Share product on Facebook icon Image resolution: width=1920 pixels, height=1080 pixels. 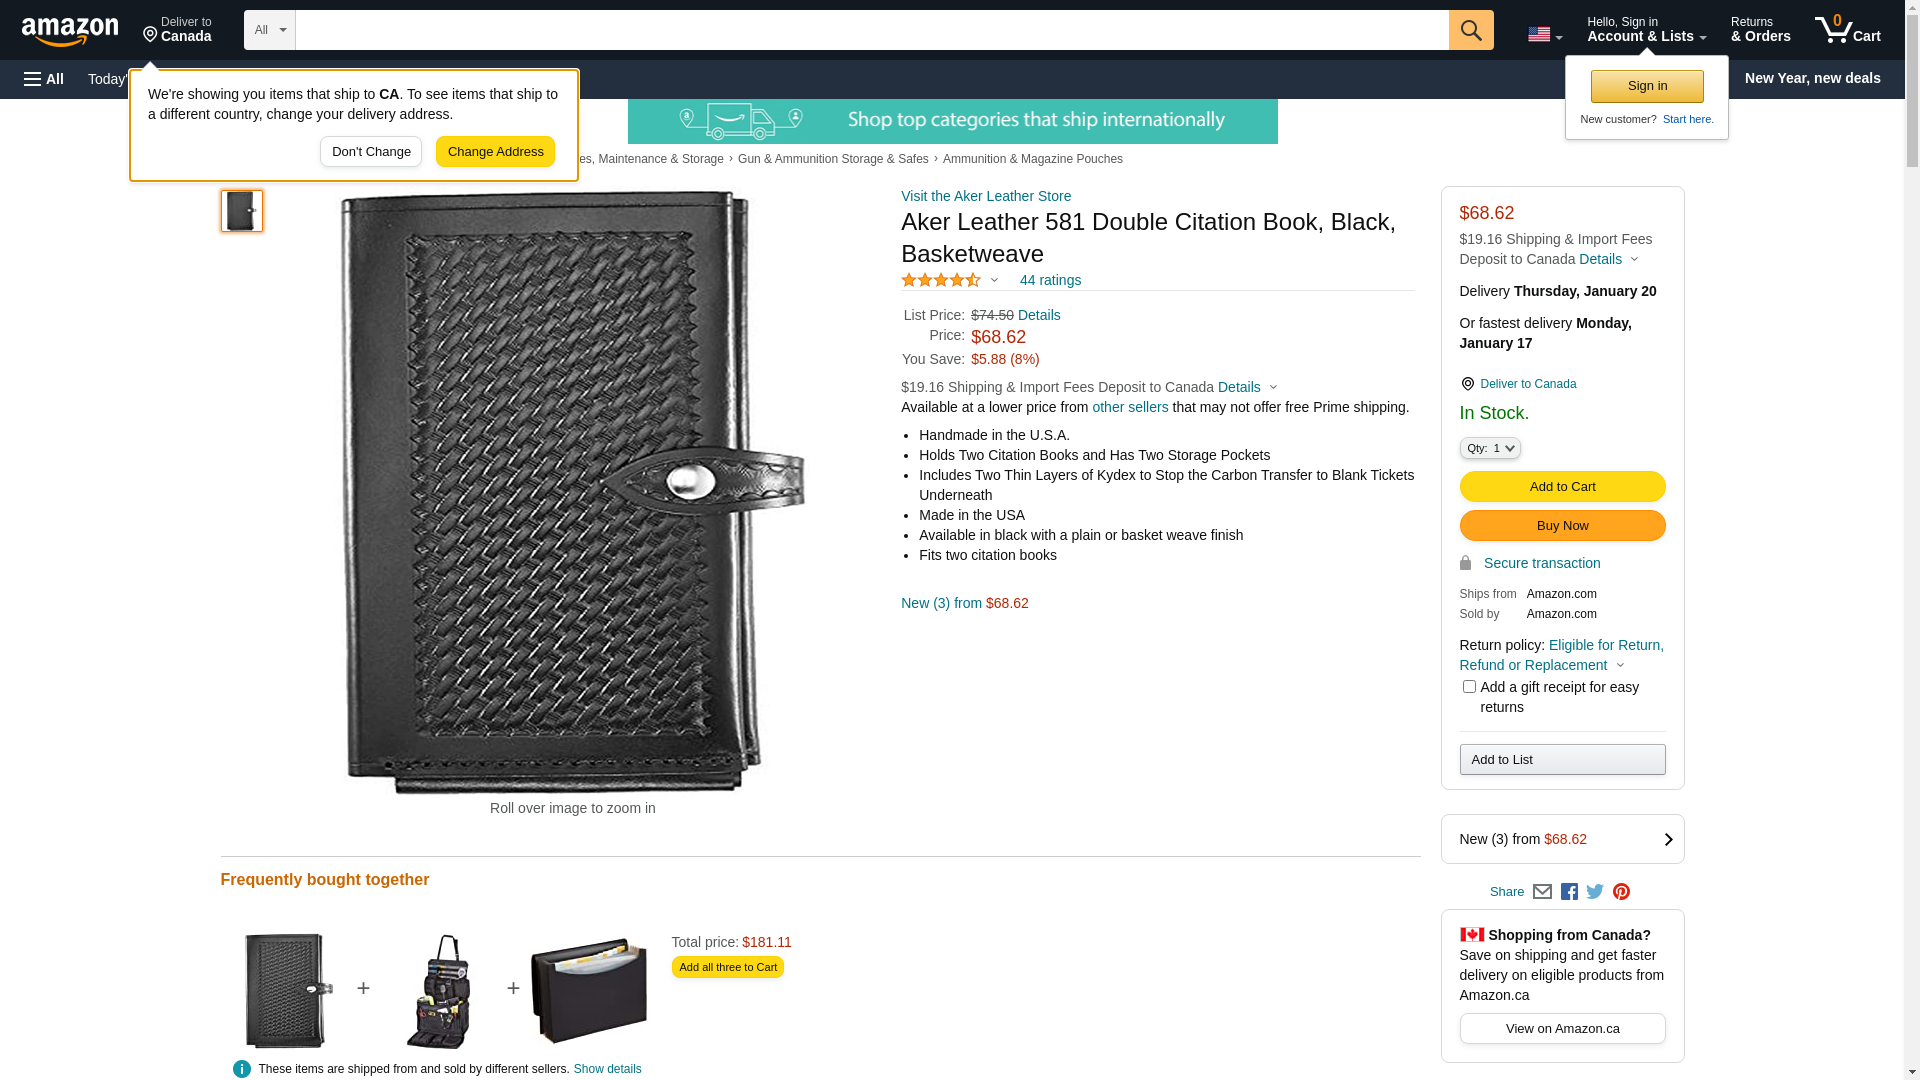(x=1569, y=891)
